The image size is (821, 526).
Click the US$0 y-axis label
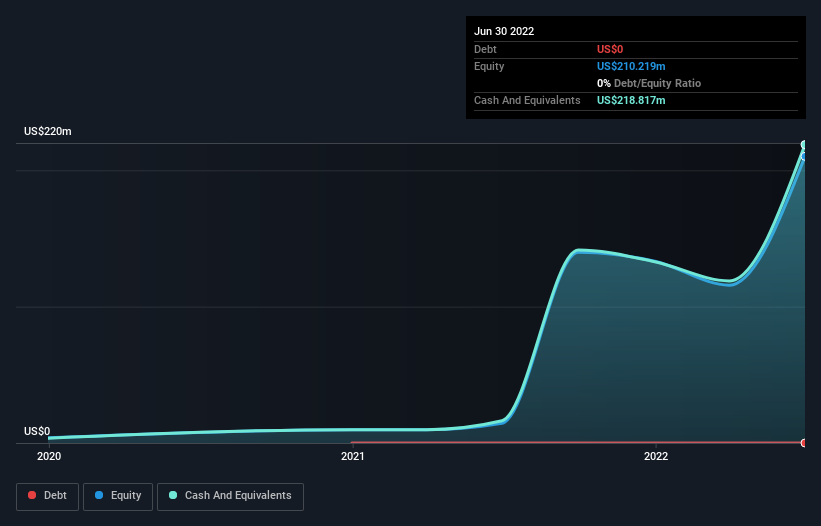pos(37,431)
